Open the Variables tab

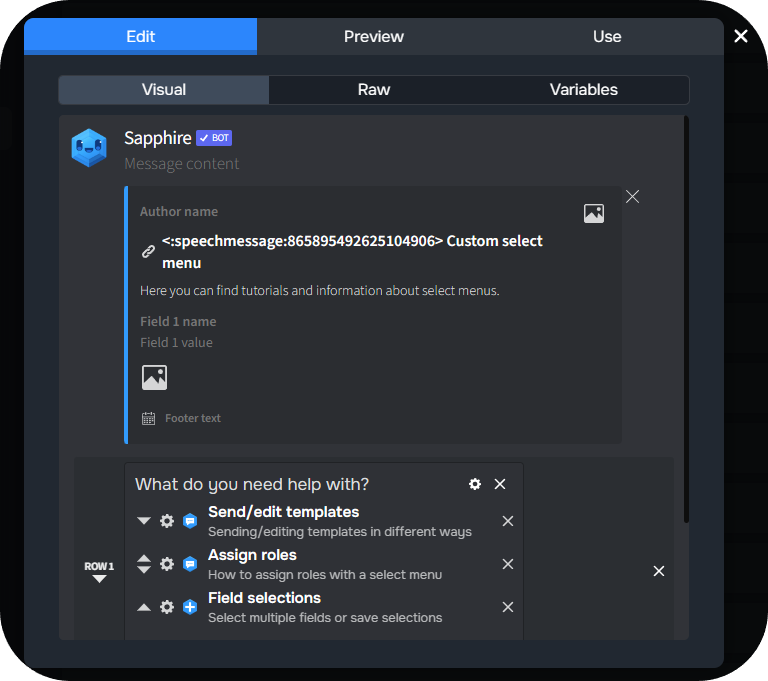[583, 90]
